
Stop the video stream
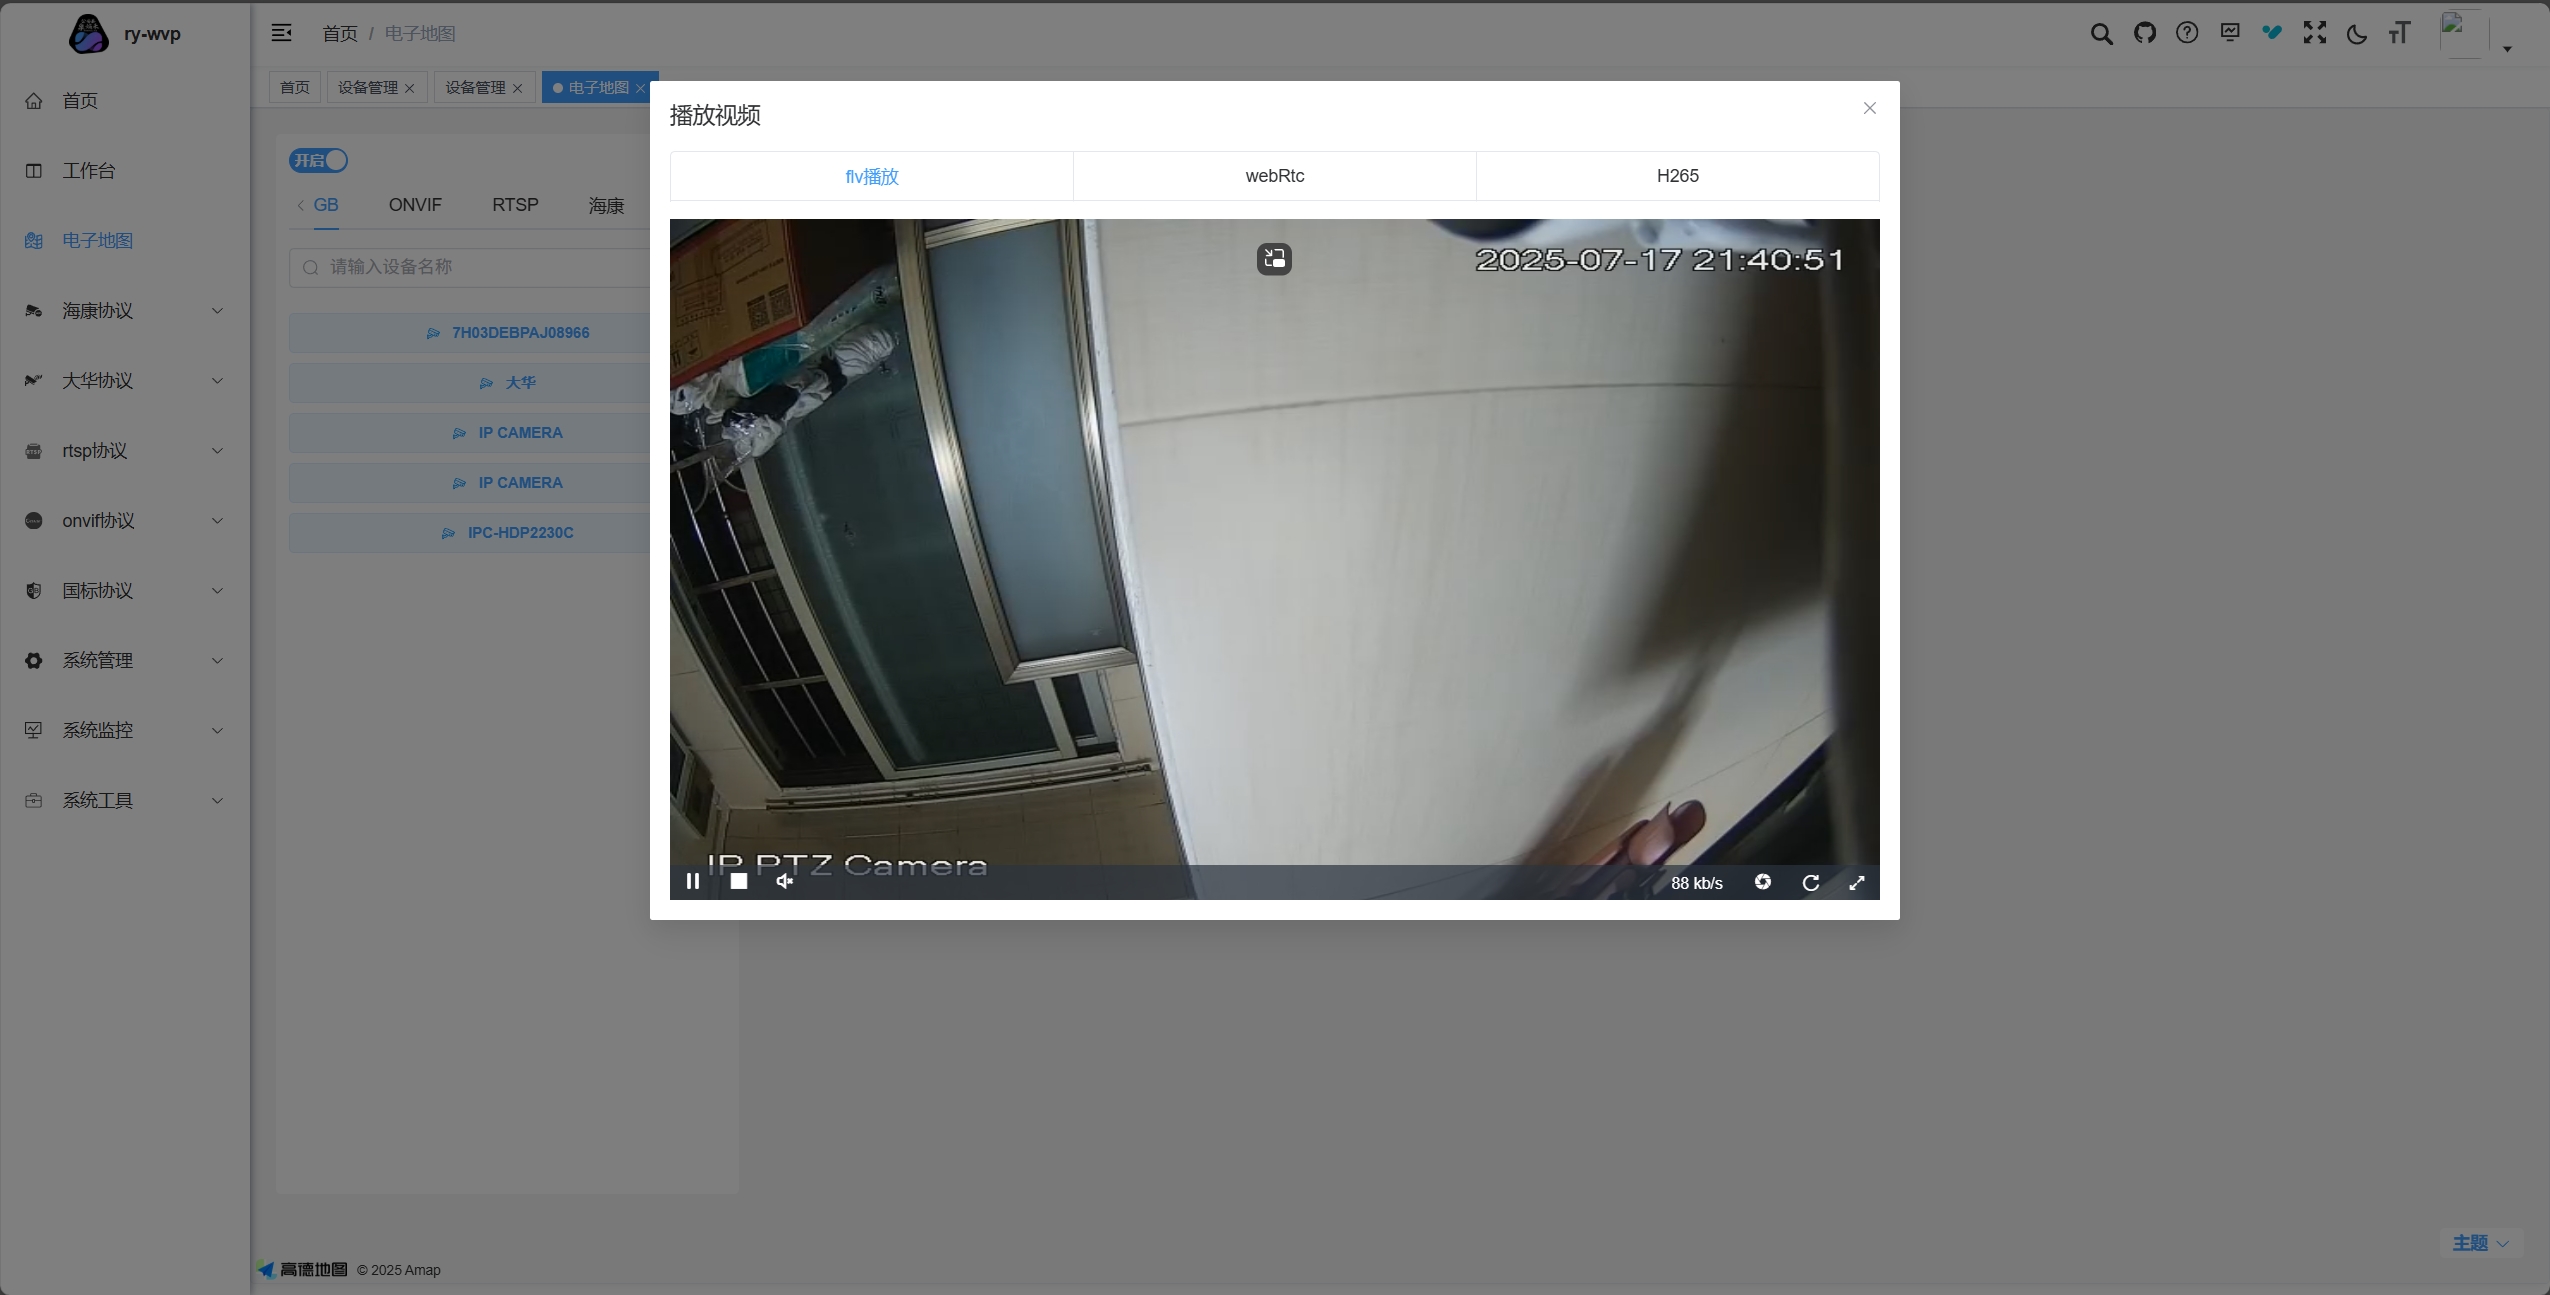pyautogui.click(x=739, y=881)
